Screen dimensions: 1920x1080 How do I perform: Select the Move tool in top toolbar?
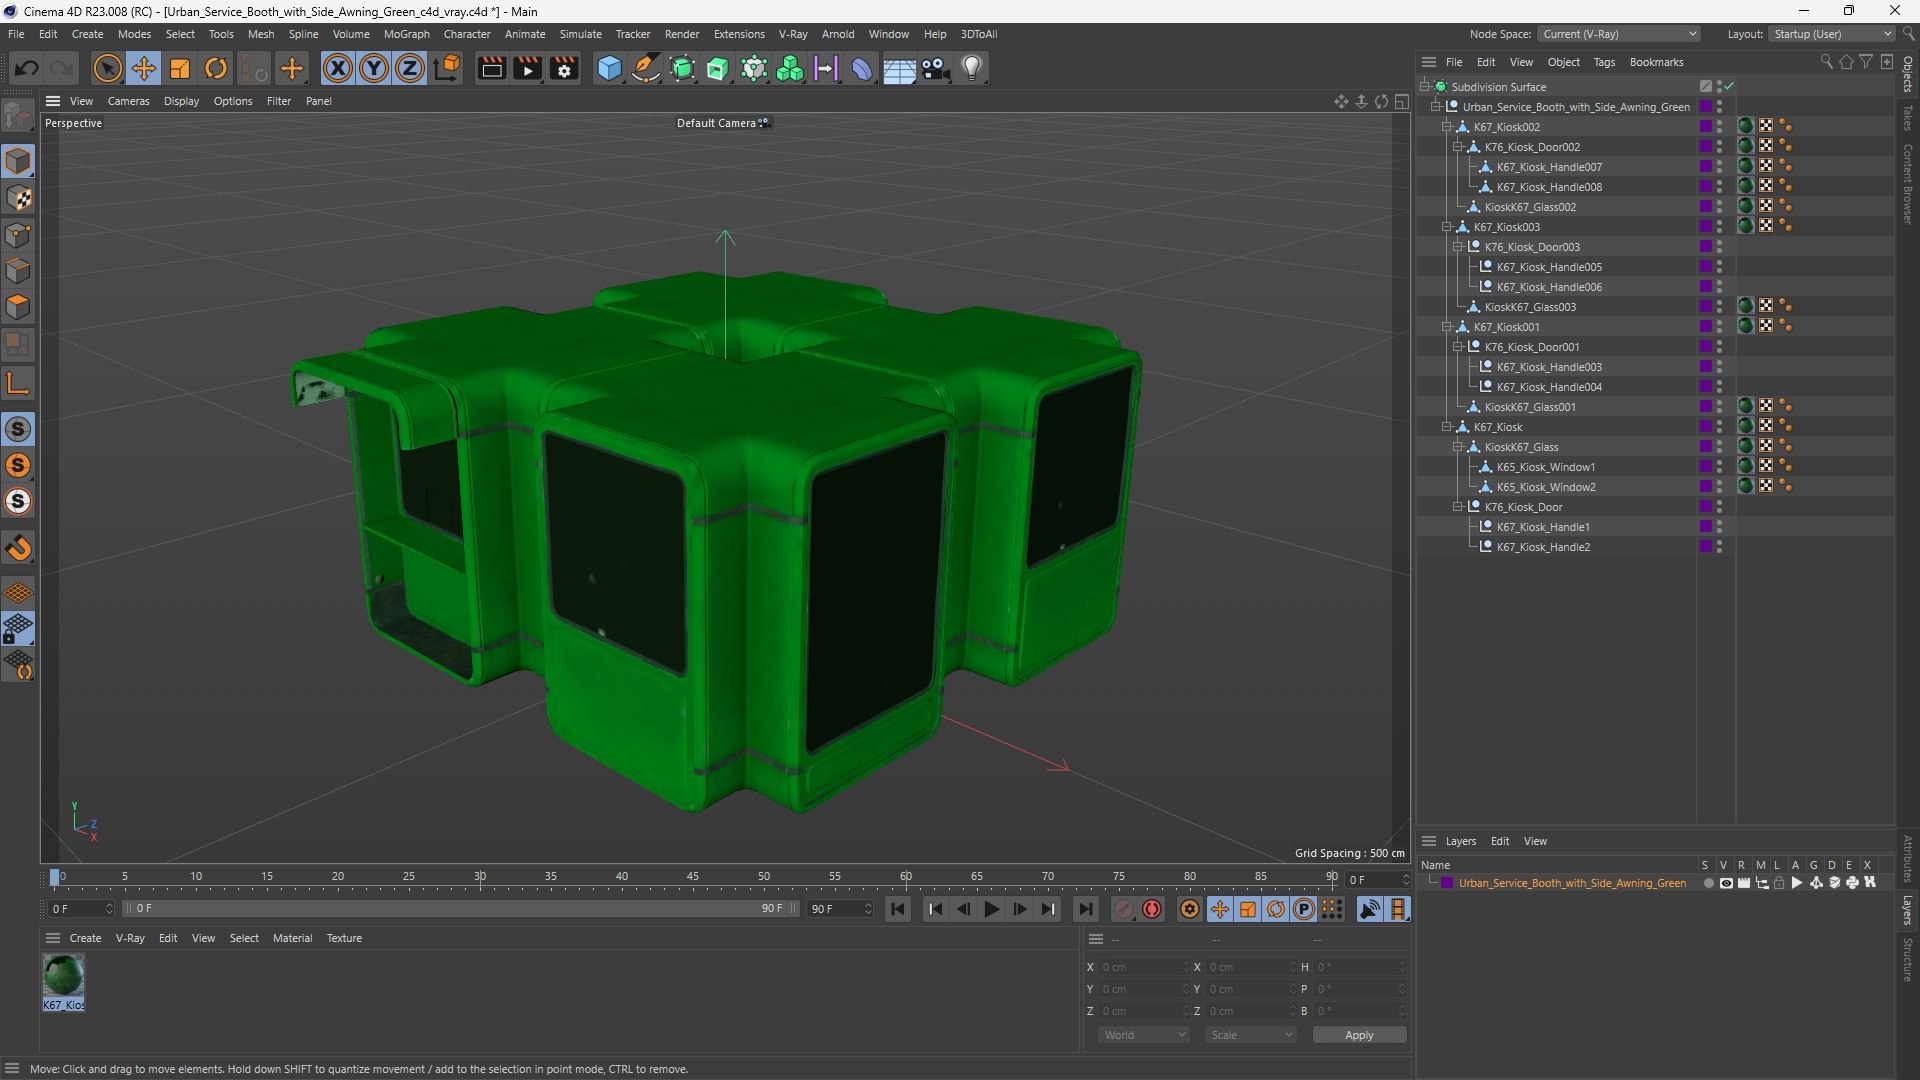144,68
